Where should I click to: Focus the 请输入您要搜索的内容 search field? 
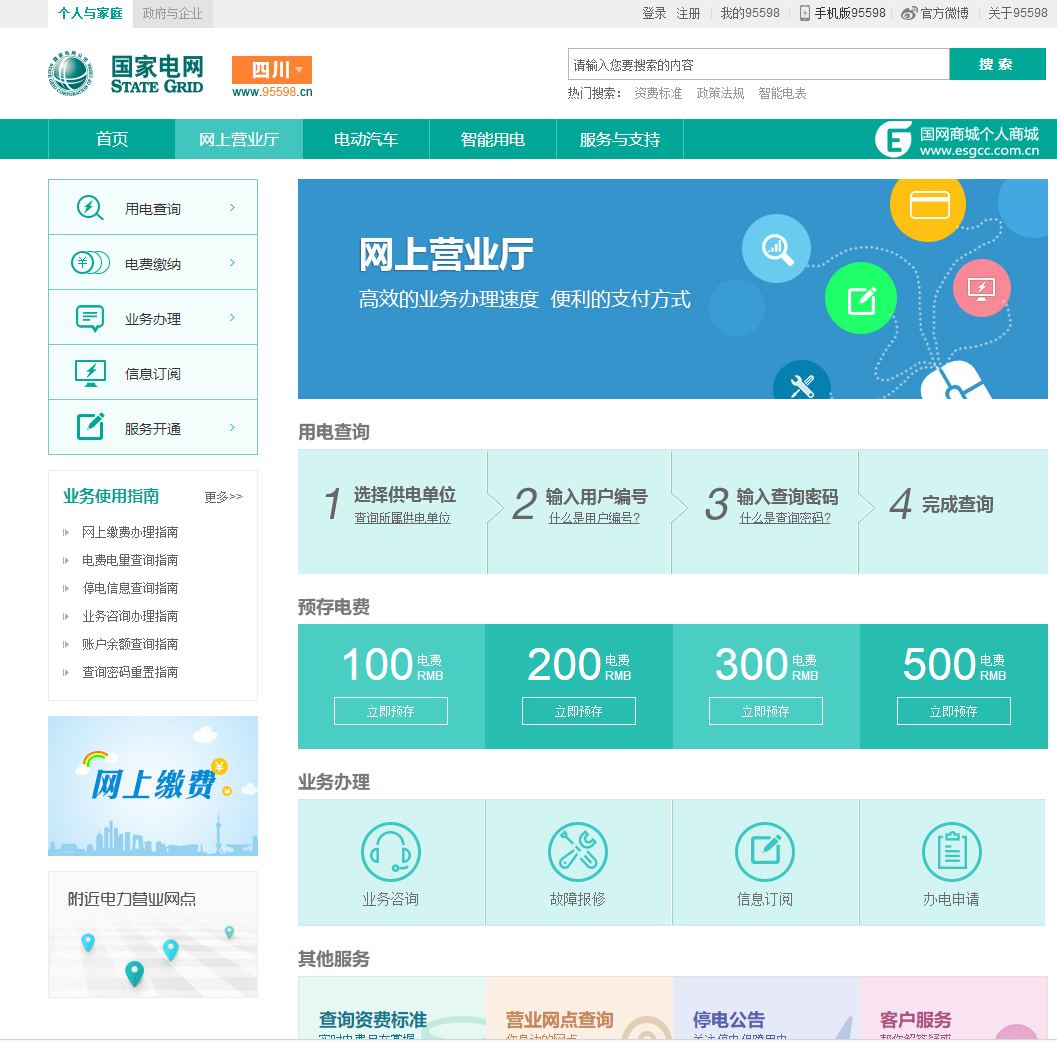point(758,64)
